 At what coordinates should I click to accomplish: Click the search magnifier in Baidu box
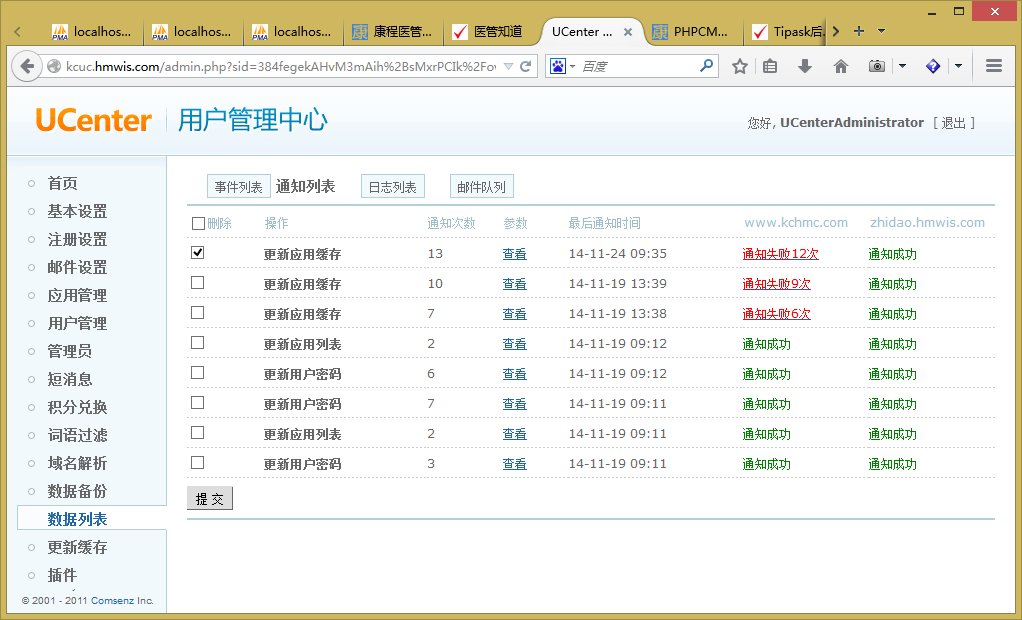(707, 66)
